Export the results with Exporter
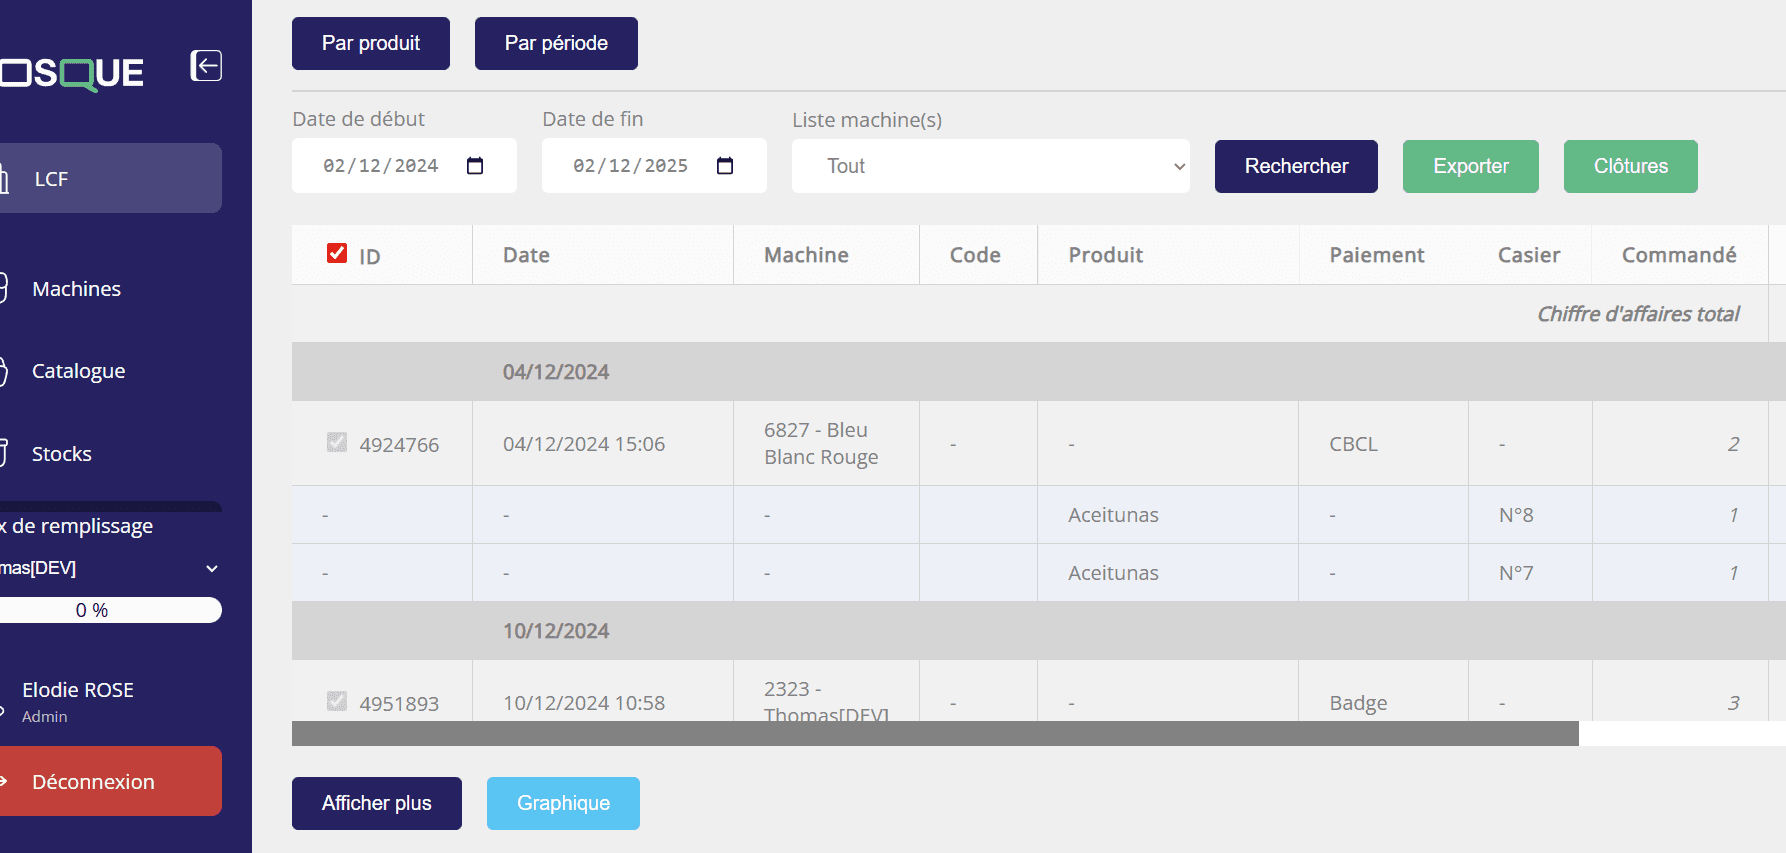The height and width of the screenshot is (853, 1786). [1471, 166]
